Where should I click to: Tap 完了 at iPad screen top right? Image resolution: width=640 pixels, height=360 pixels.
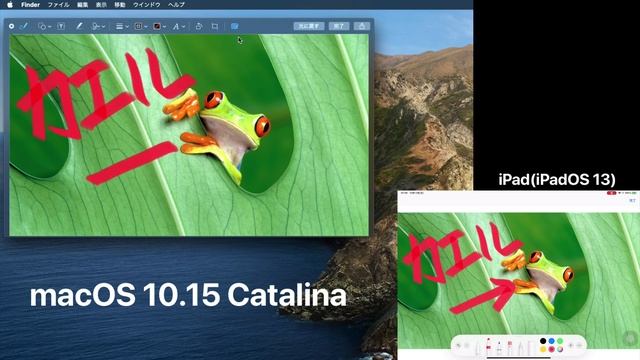[x=632, y=201]
